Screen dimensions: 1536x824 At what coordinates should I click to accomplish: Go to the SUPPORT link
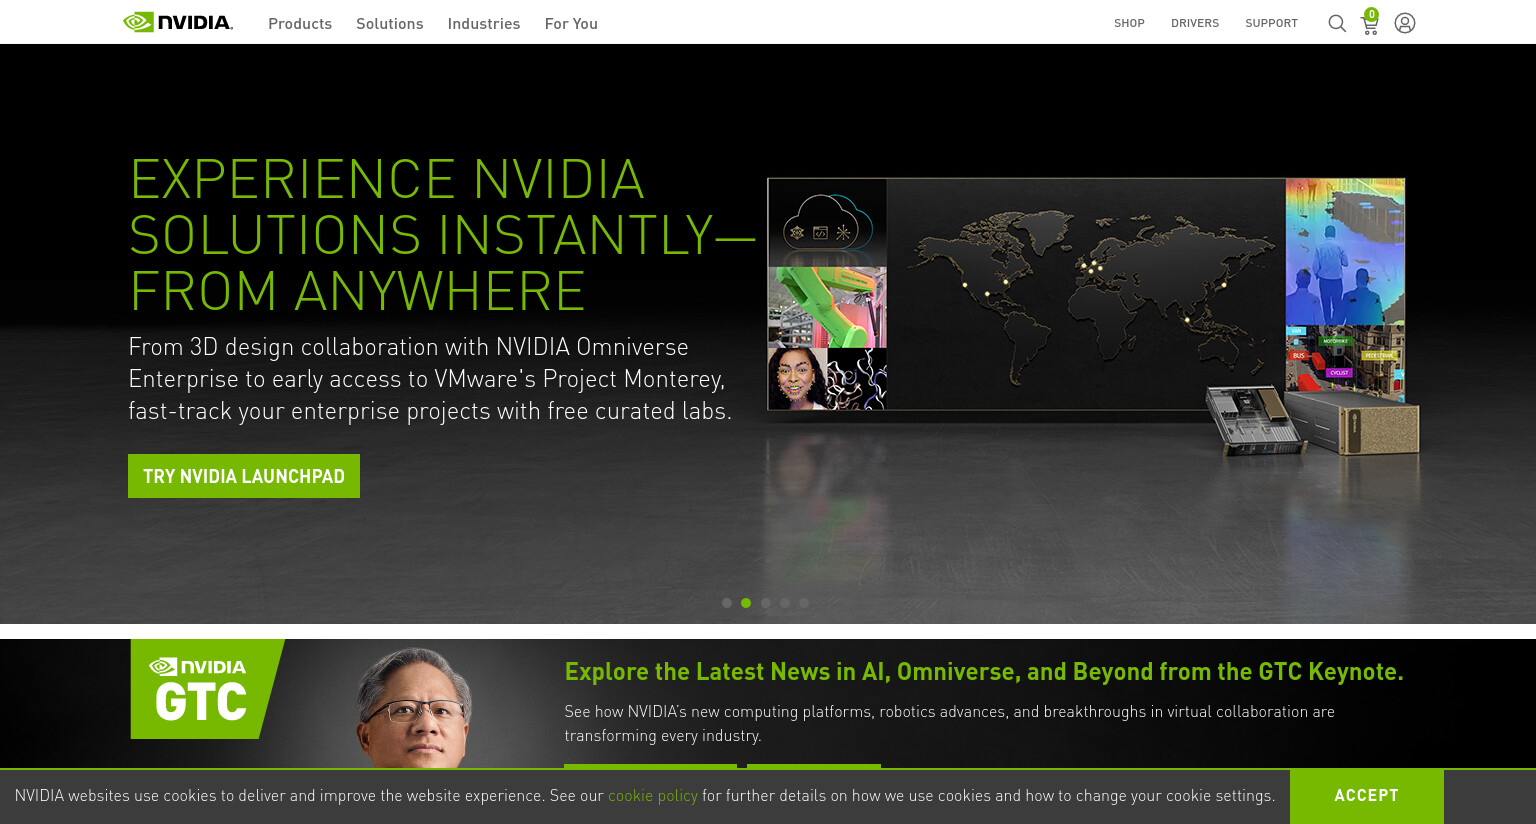[x=1271, y=23]
